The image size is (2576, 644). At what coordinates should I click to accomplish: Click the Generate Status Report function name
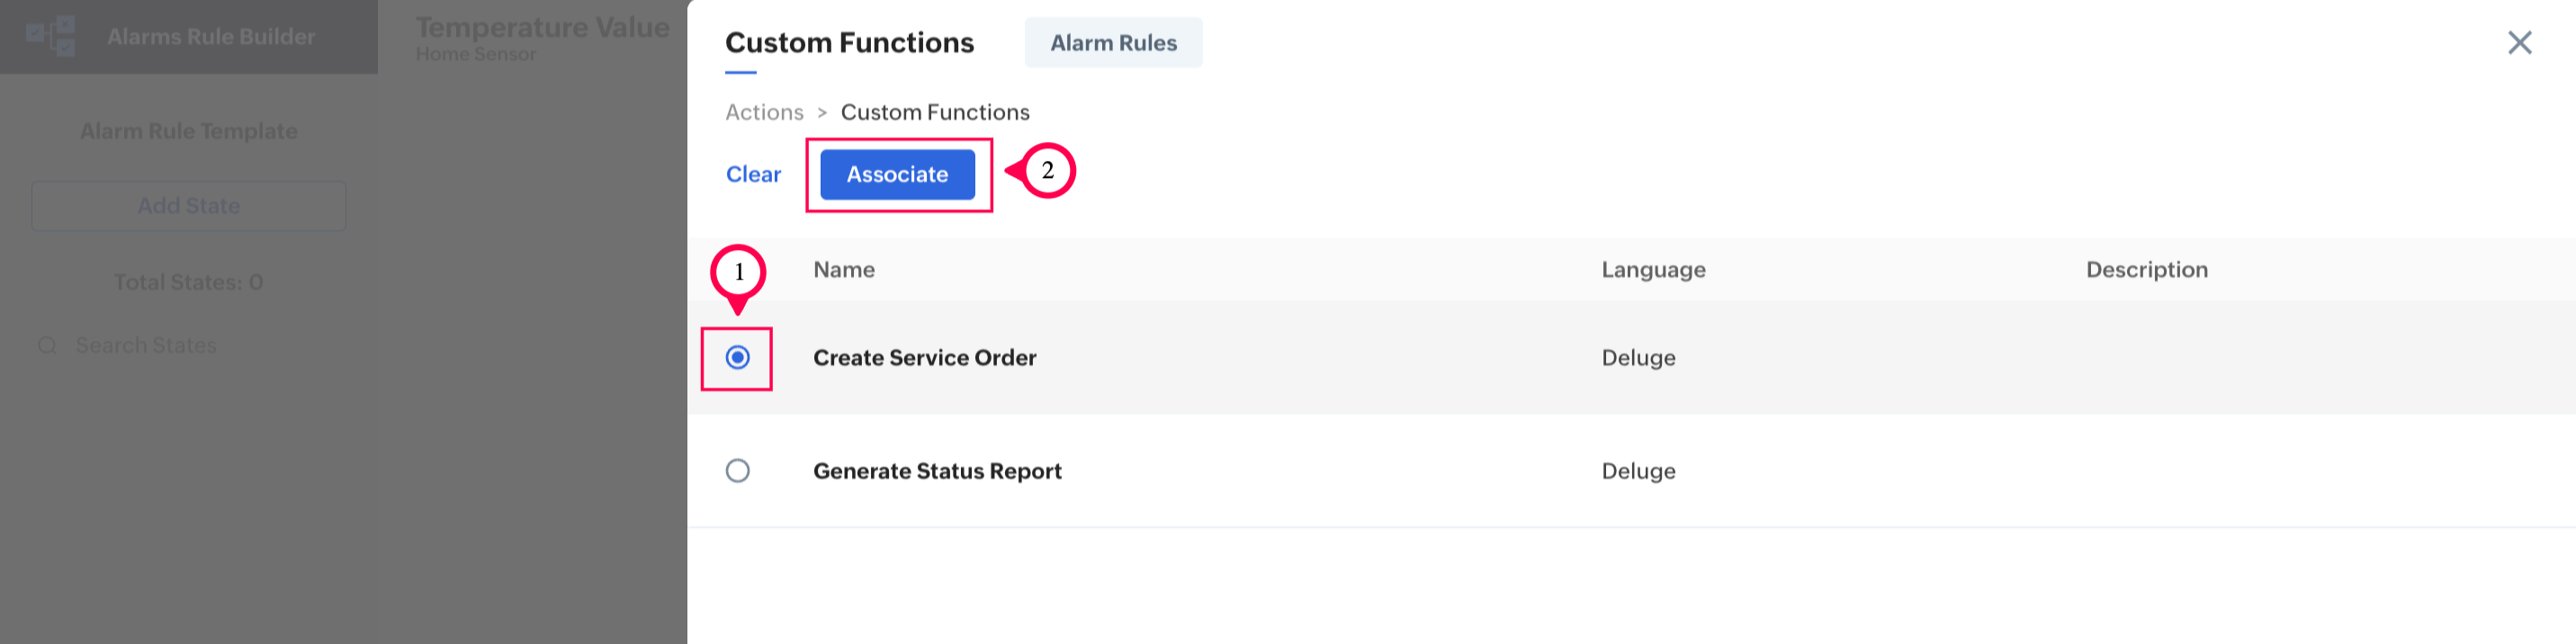pos(936,470)
